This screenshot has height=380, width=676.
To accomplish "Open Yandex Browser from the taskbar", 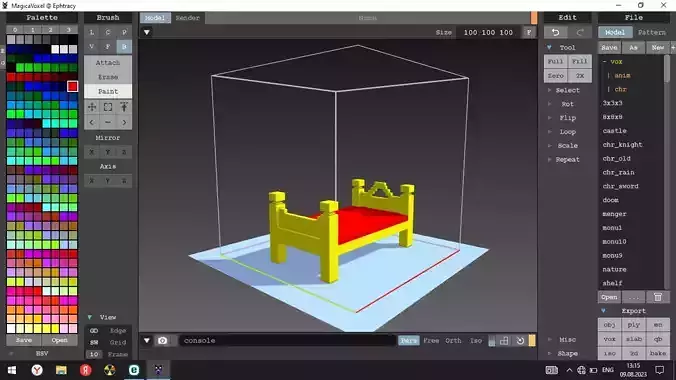I will coord(37,370).
